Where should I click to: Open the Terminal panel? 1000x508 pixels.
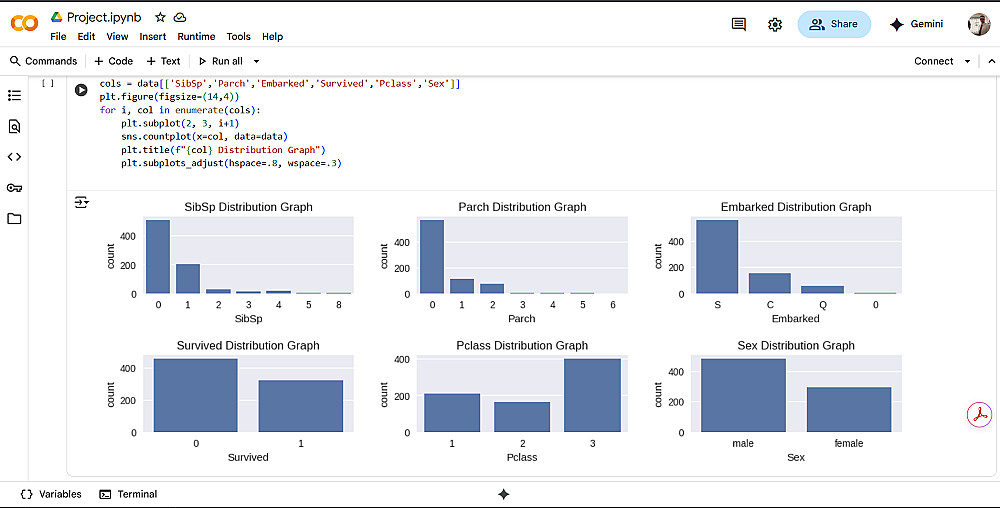128,494
